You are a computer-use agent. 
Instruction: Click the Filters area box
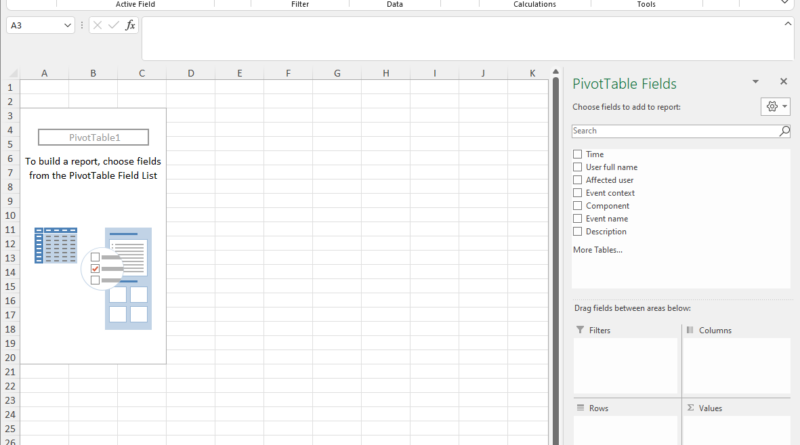tap(626, 365)
